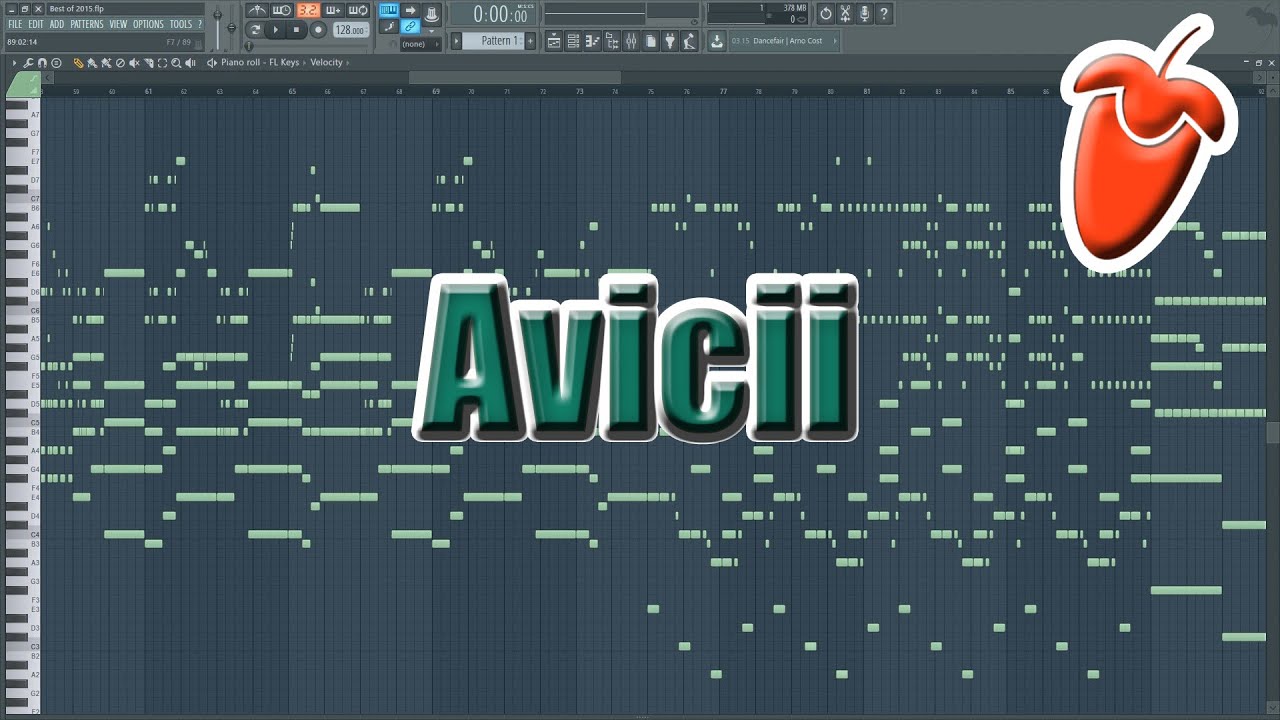Open the Mixer view
The height and width of the screenshot is (720, 1280).
coord(631,41)
